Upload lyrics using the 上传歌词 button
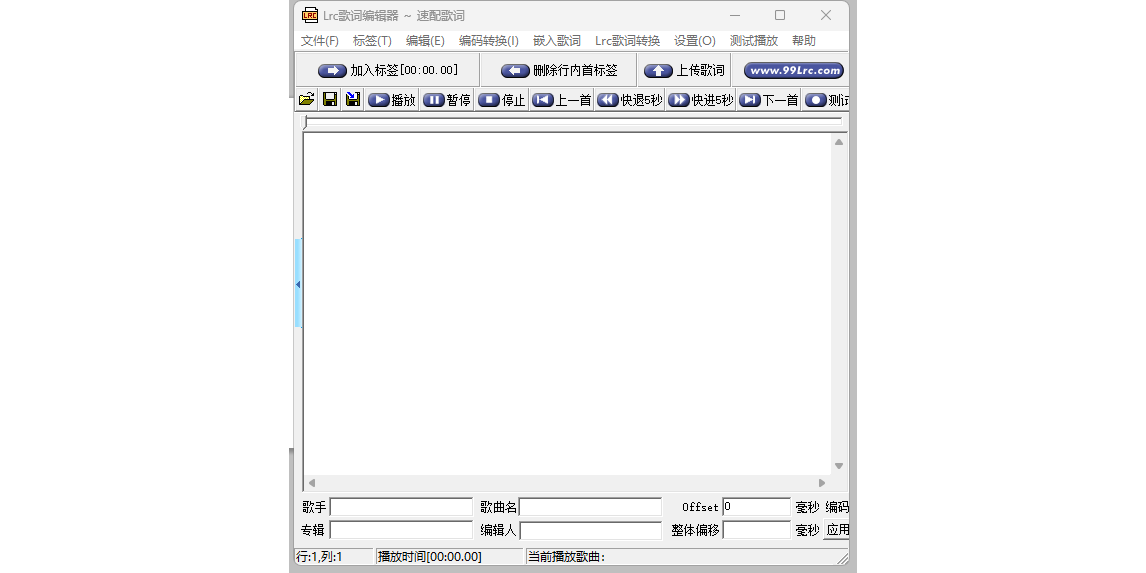The image size is (1146, 573). (685, 71)
